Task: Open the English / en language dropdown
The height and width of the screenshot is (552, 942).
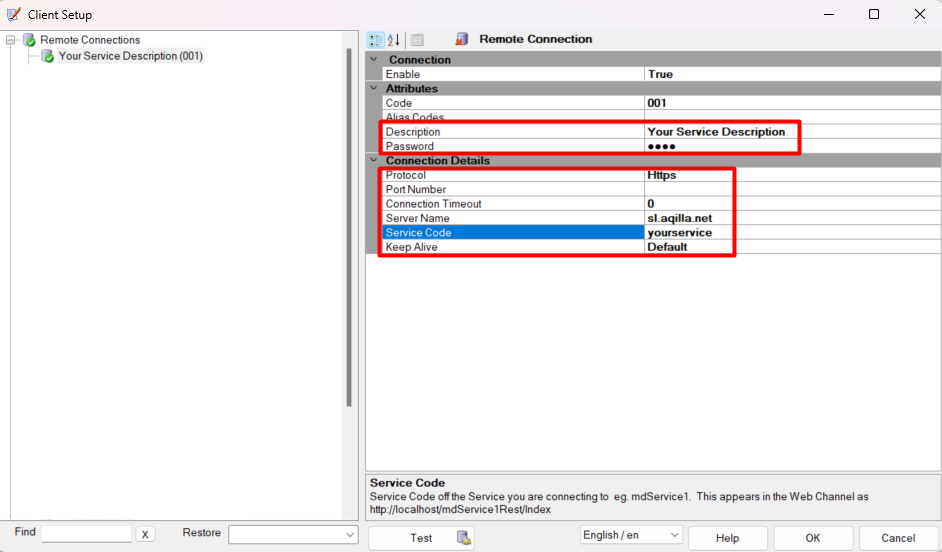Action: pyautogui.click(x=675, y=536)
